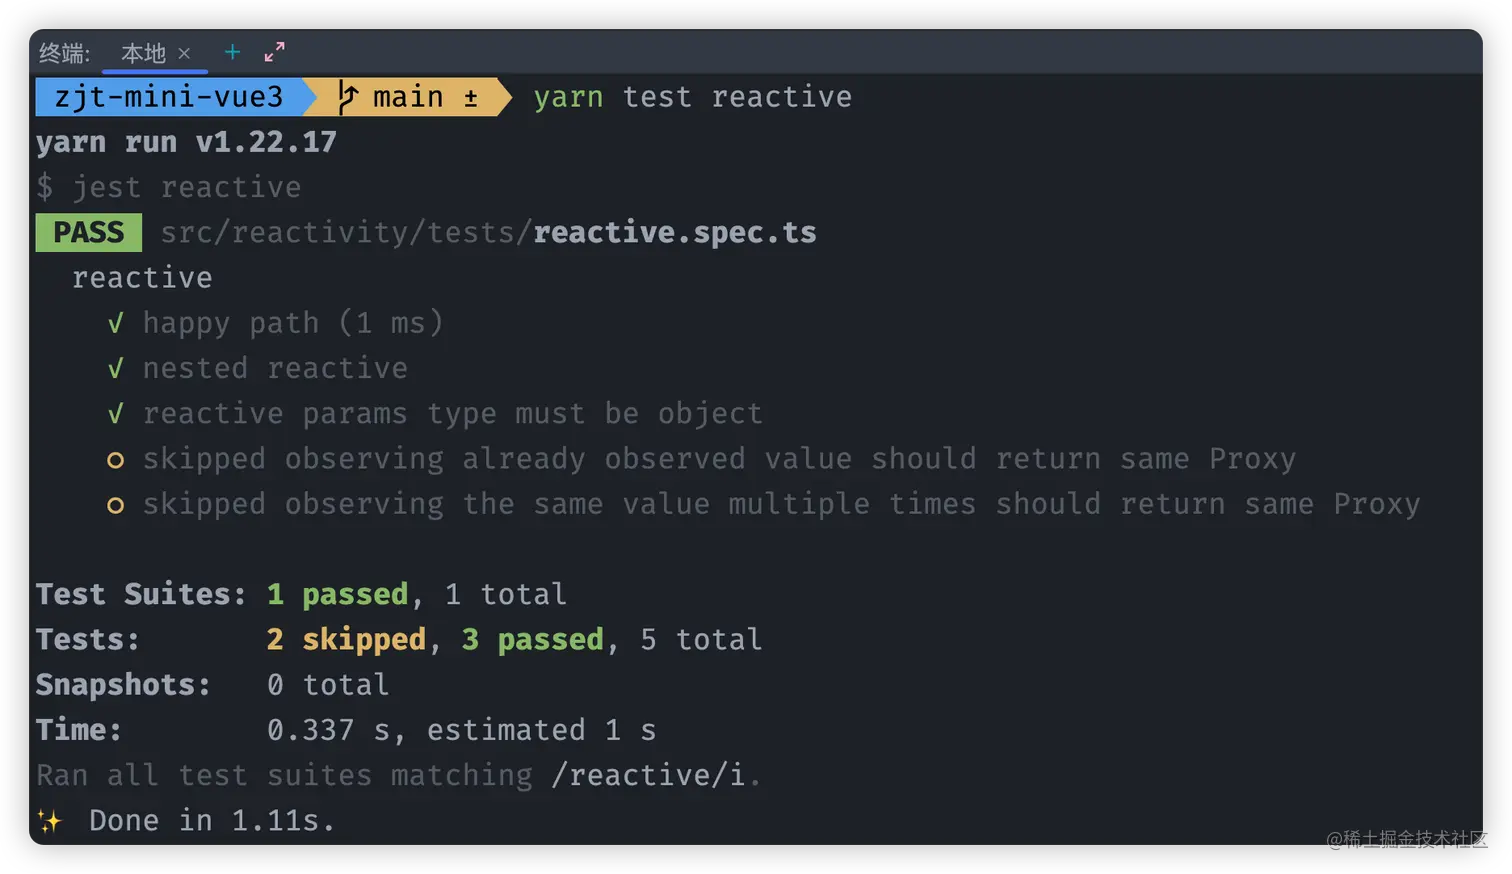Close the 本地 terminal tab
Screen dimensions: 1512x874
184,53
